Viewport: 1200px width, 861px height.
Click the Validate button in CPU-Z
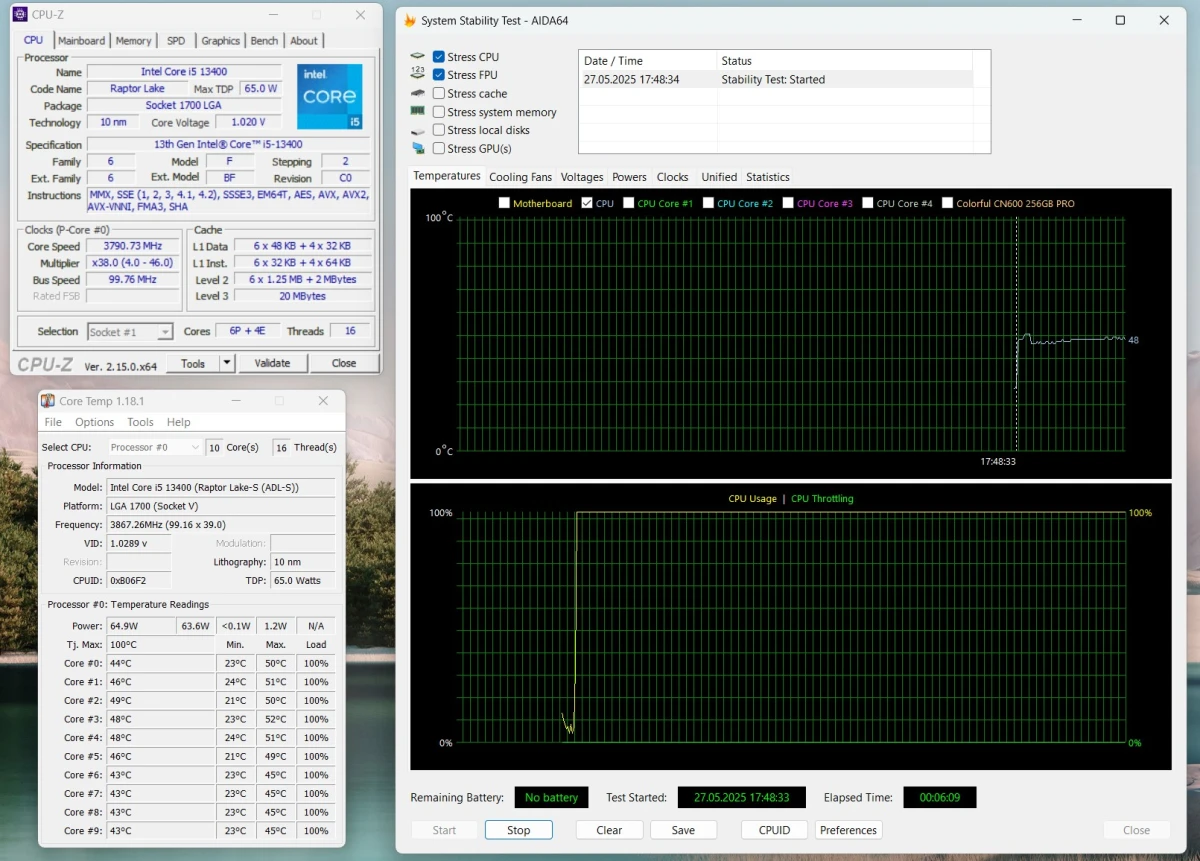[x=272, y=363]
